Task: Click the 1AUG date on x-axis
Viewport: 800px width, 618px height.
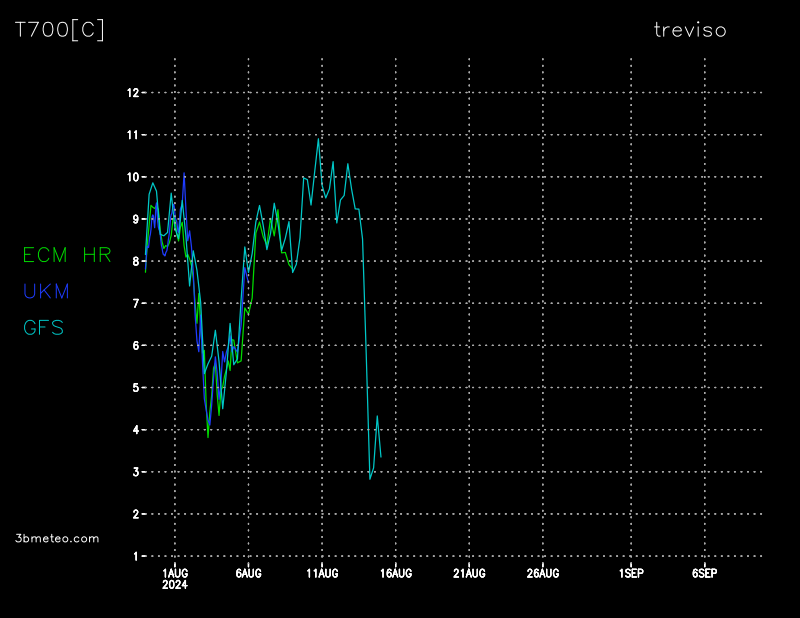Action: (x=175, y=573)
